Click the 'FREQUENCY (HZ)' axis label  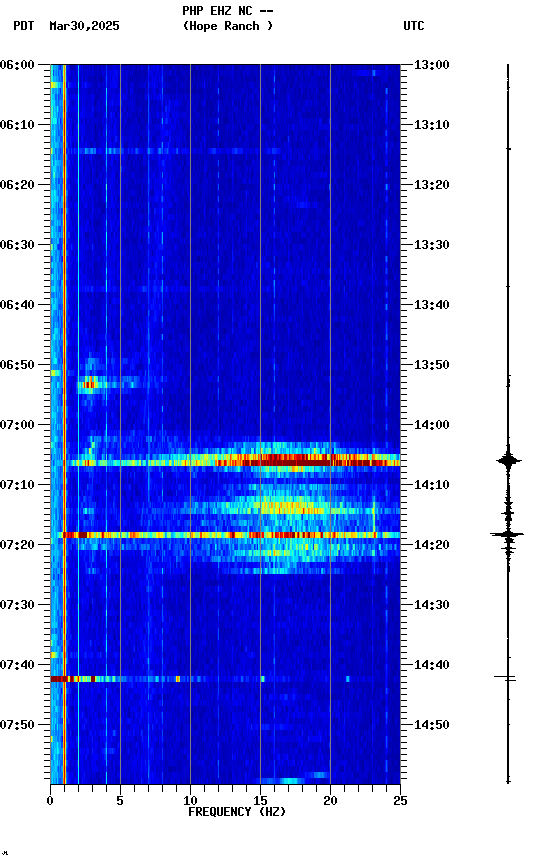(237, 812)
